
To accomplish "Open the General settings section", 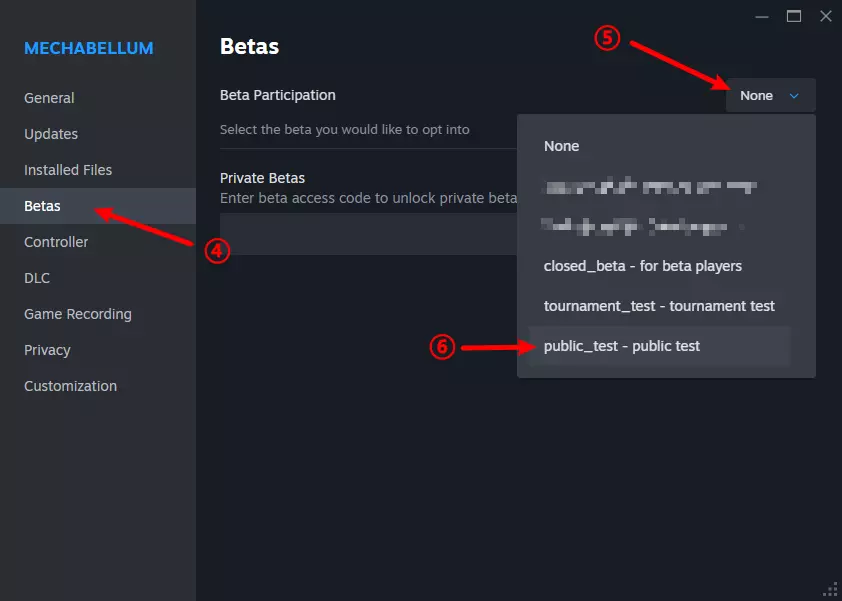I will pos(49,98).
